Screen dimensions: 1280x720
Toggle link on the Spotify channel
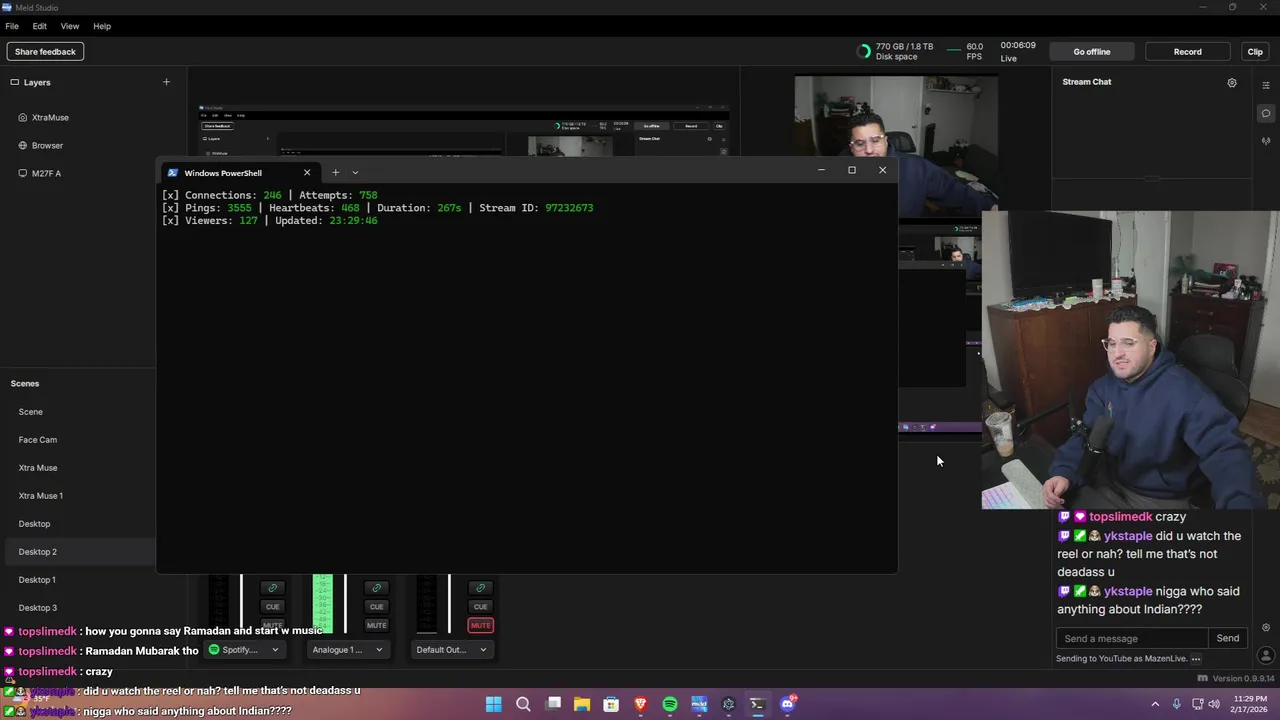click(x=272, y=588)
